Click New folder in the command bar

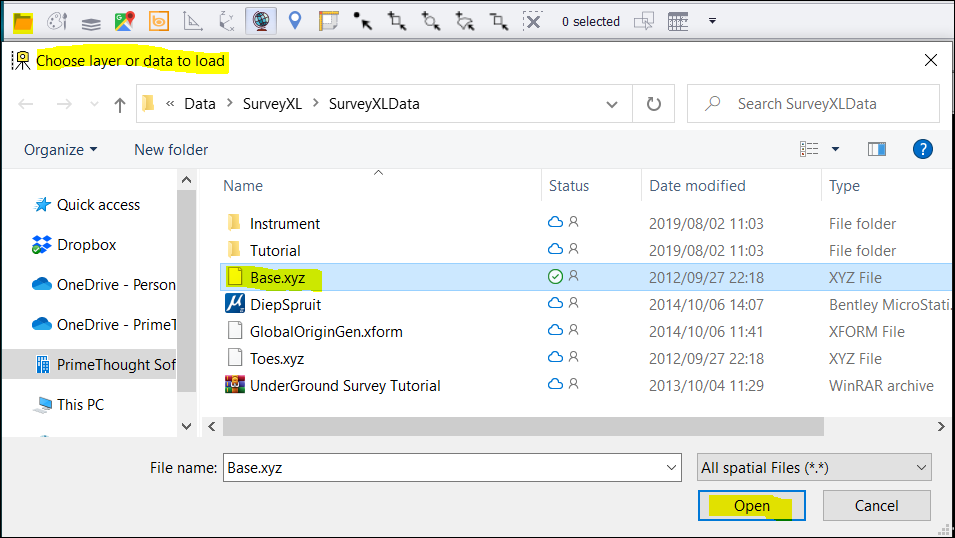pyautogui.click(x=171, y=149)
